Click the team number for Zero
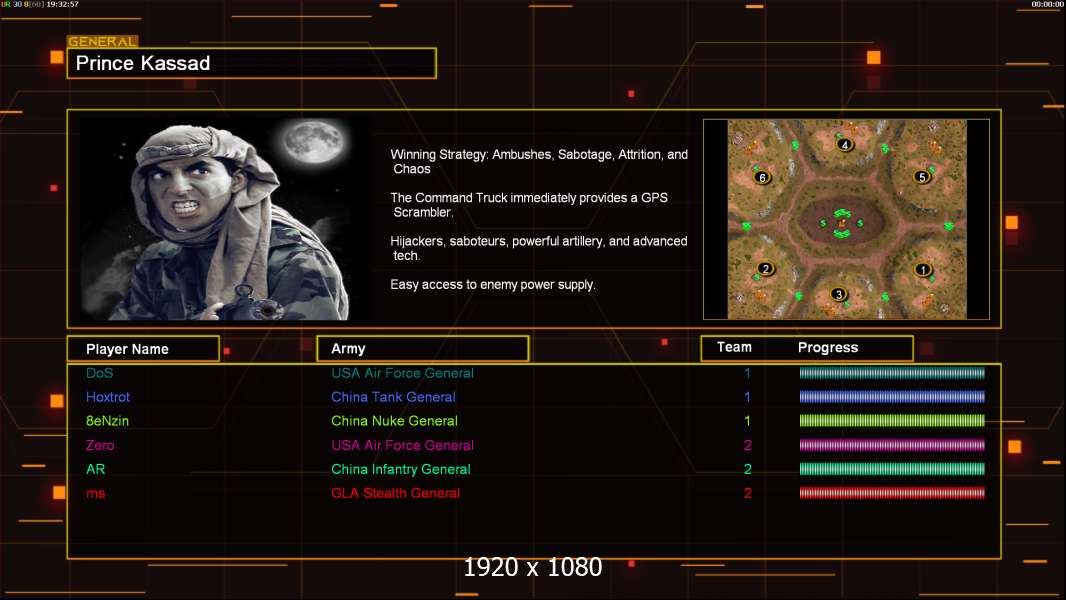Viewport: 1066px width, 600px height. pos(747,445)
